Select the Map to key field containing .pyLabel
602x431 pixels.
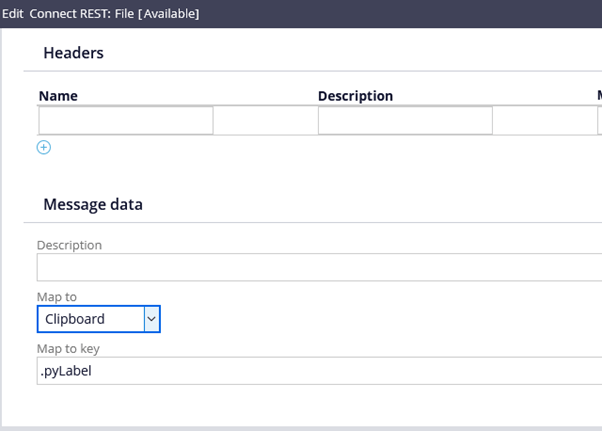pos(319,371)
